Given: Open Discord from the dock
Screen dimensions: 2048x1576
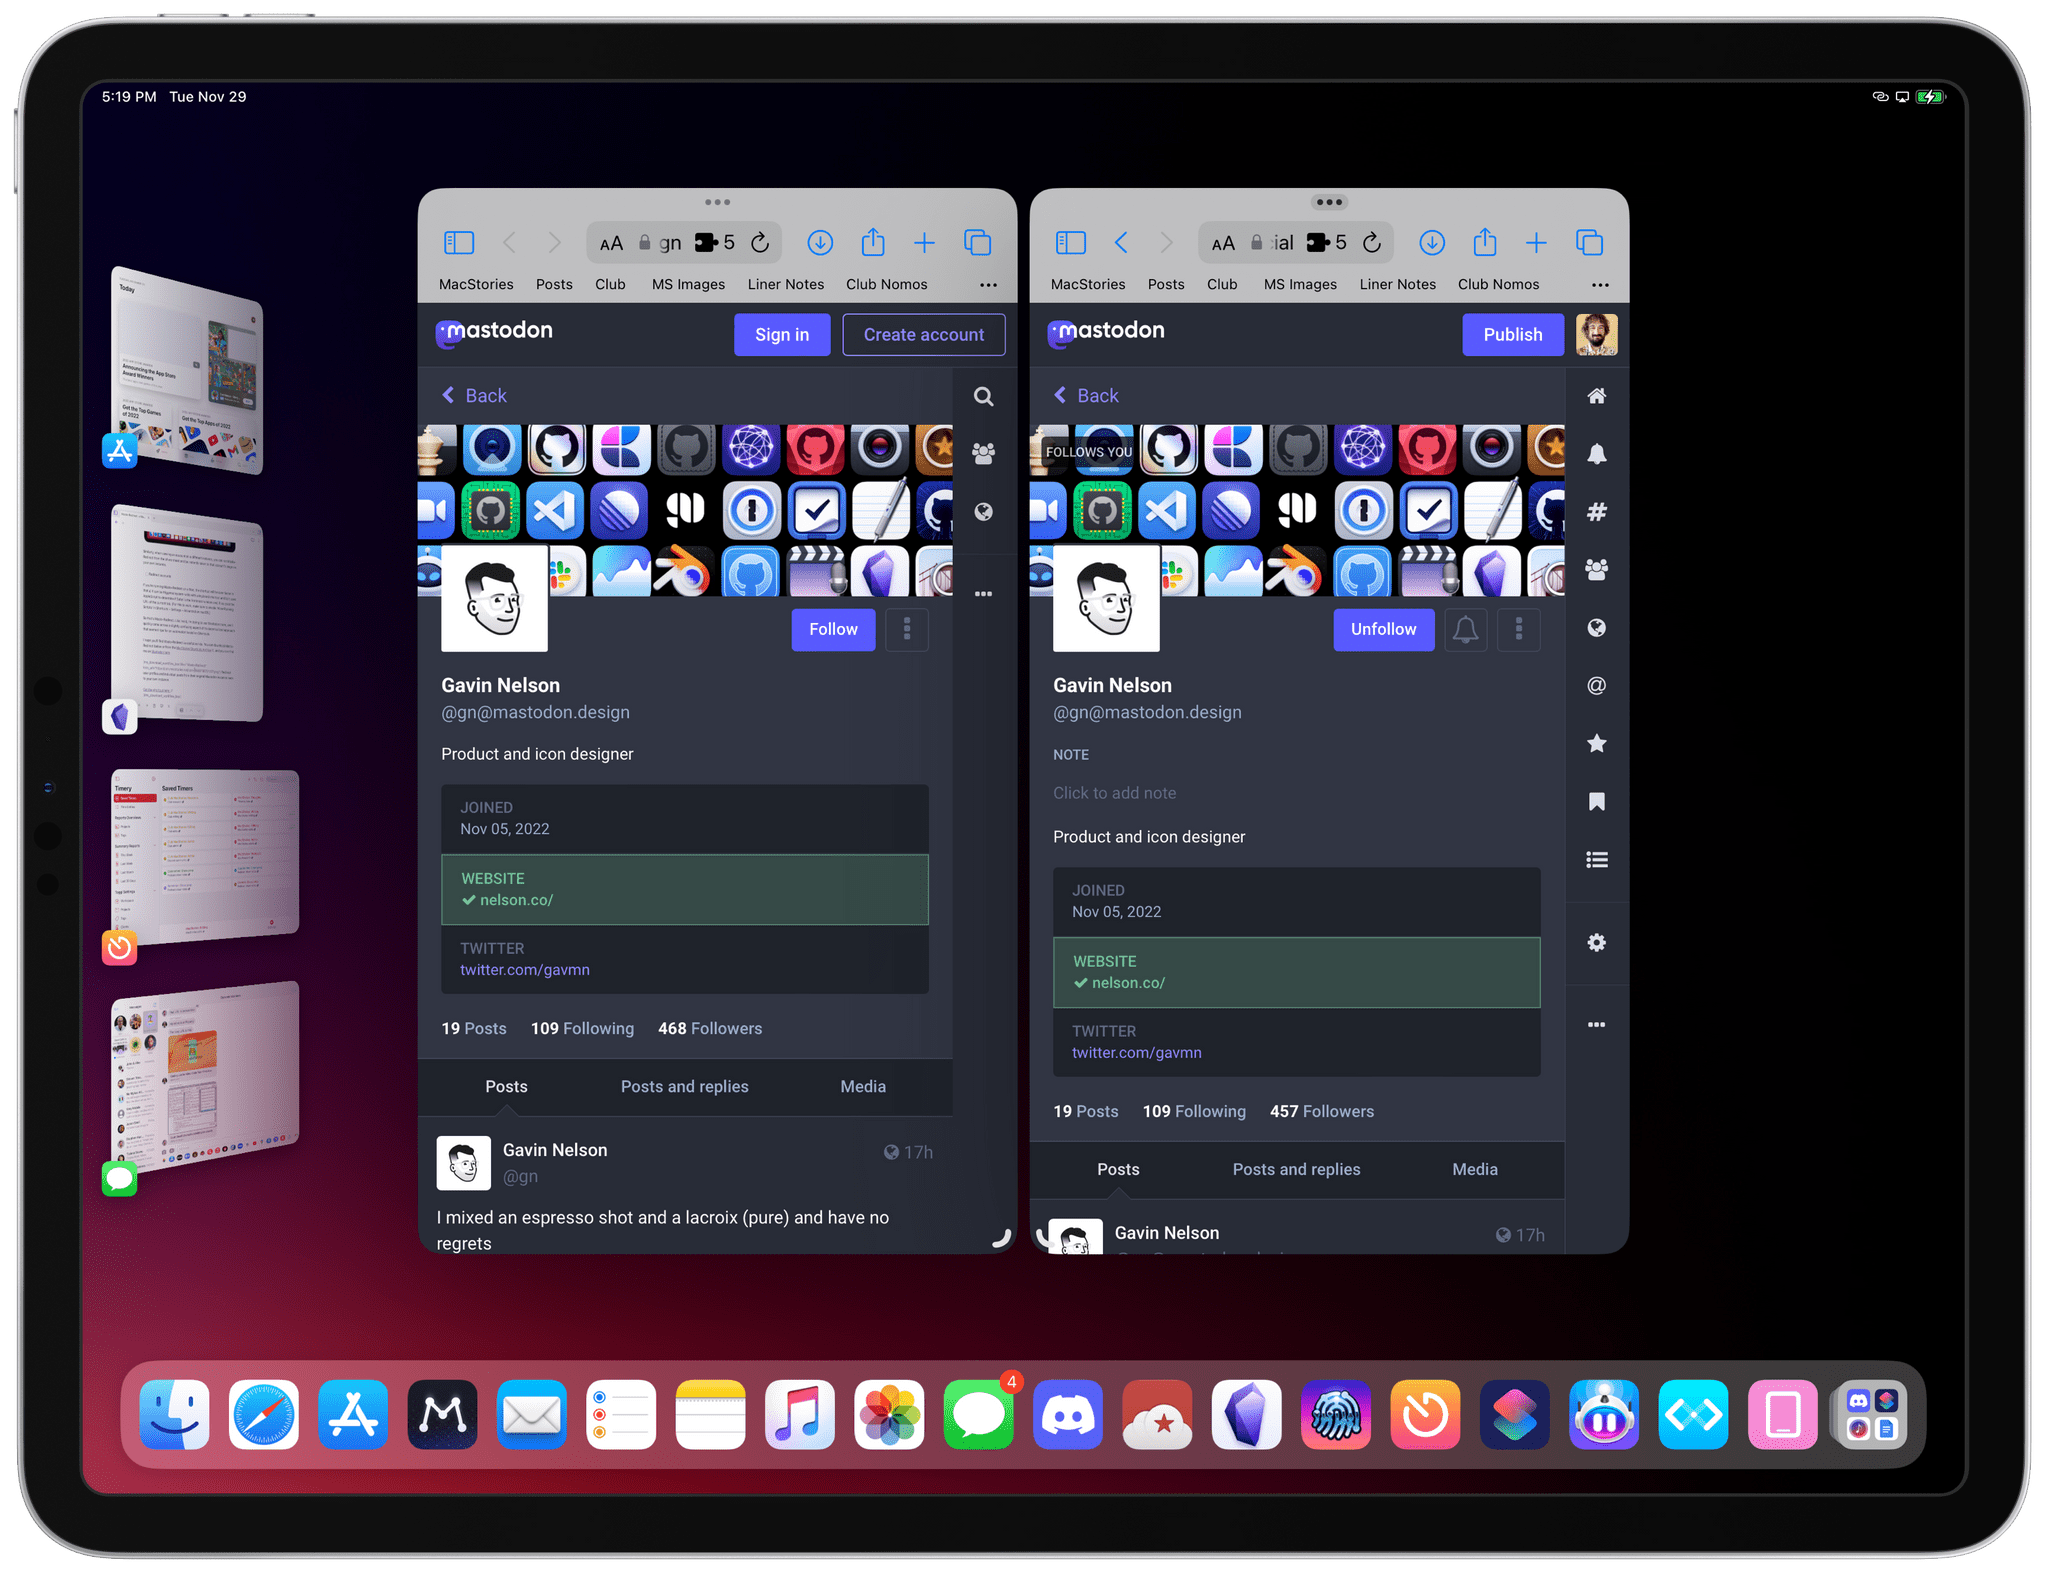Looking at the screenshot, I should coord(1068,1414).
